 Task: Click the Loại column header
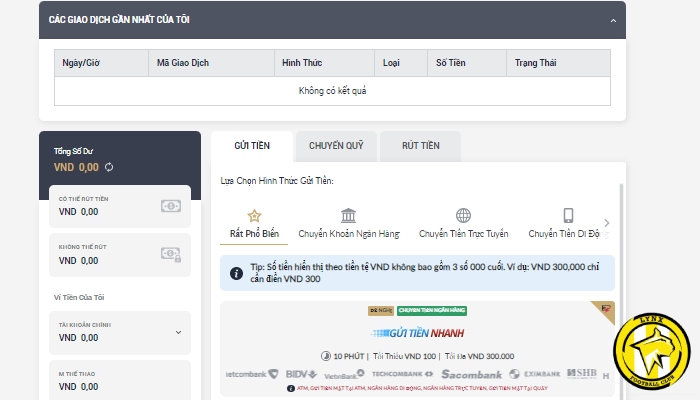(x=401, y=63)
